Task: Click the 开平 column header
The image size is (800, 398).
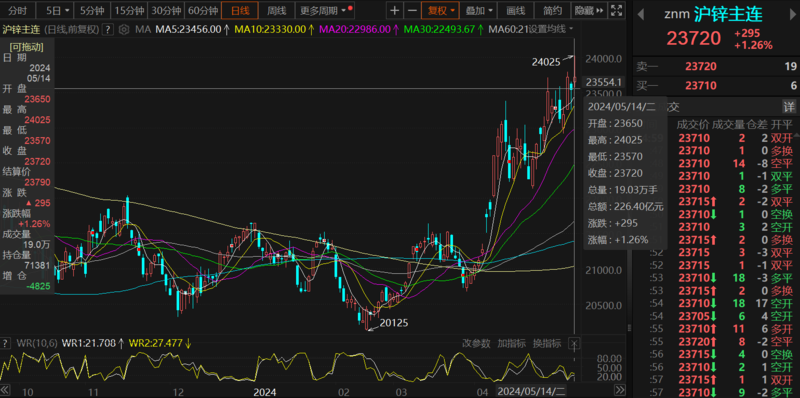Action: point(782,124)
